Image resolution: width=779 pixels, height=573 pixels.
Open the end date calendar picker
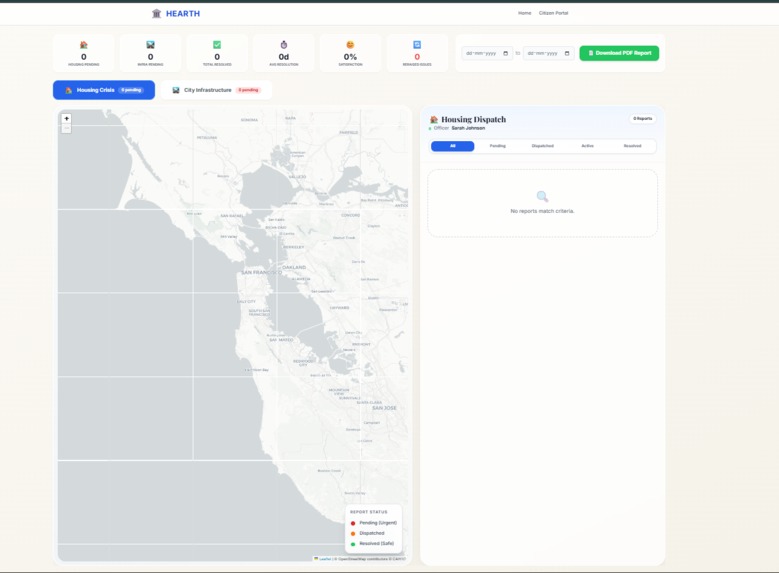coord(567,53)
